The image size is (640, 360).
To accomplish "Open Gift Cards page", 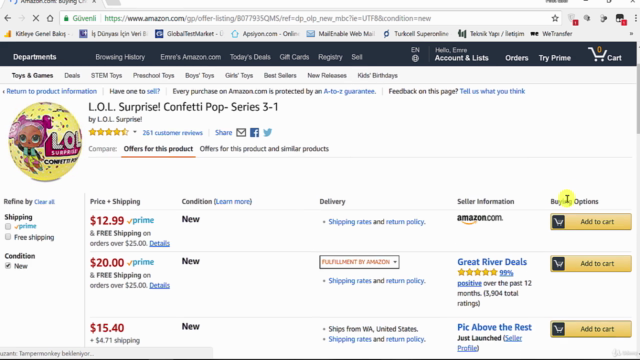I will 294,57.
